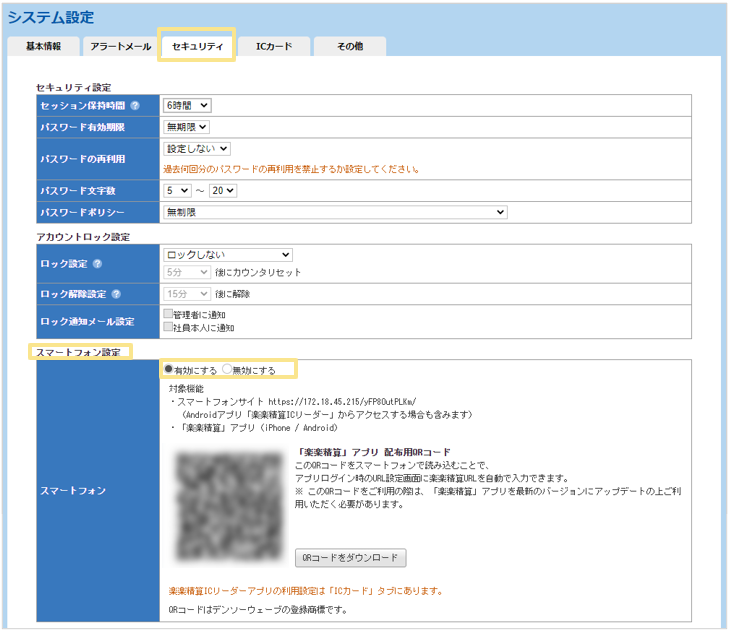Switch to the 基本情報 tab

pyautogui.click(x=43, y=46)
